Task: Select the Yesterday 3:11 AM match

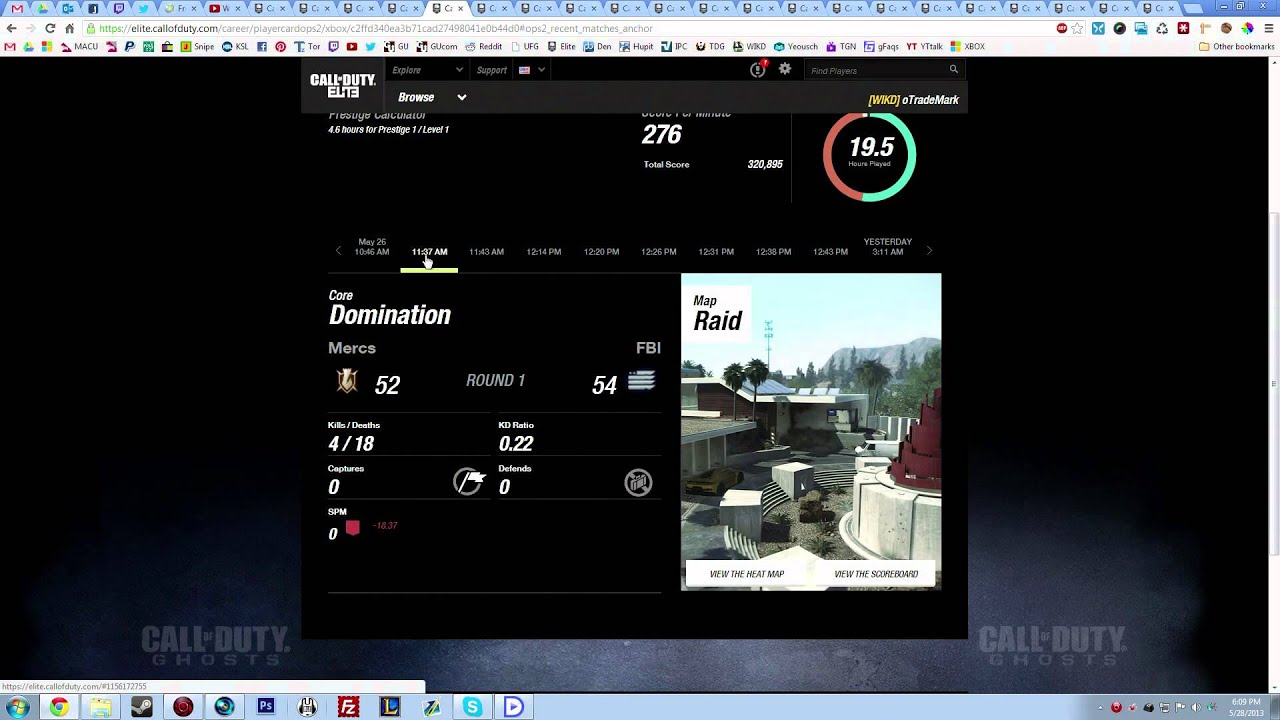Action: click(888, 247)
